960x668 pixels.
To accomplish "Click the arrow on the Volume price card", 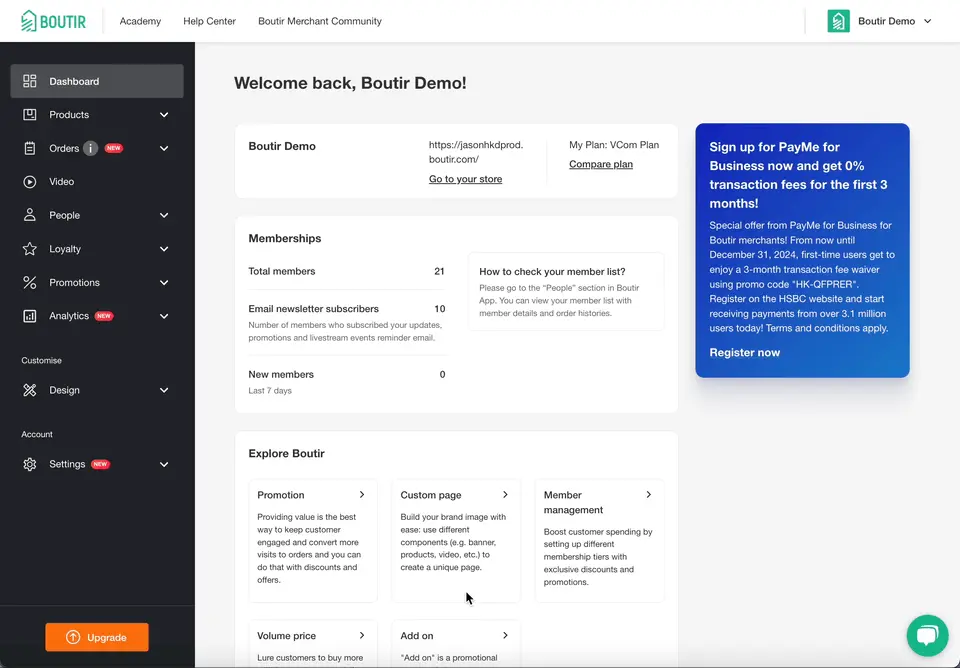I will tap(362, 635).
